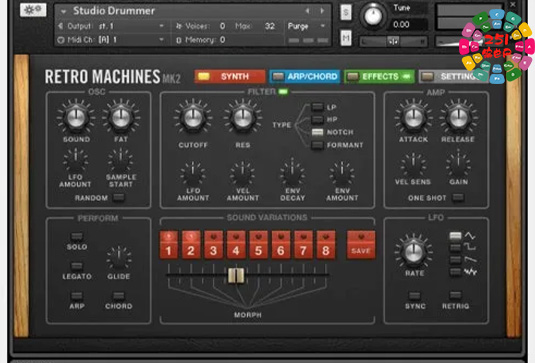Image resolution: width=535 pixels, height=363 pixels.
Task: Select HP filter type
Action: 317,119
